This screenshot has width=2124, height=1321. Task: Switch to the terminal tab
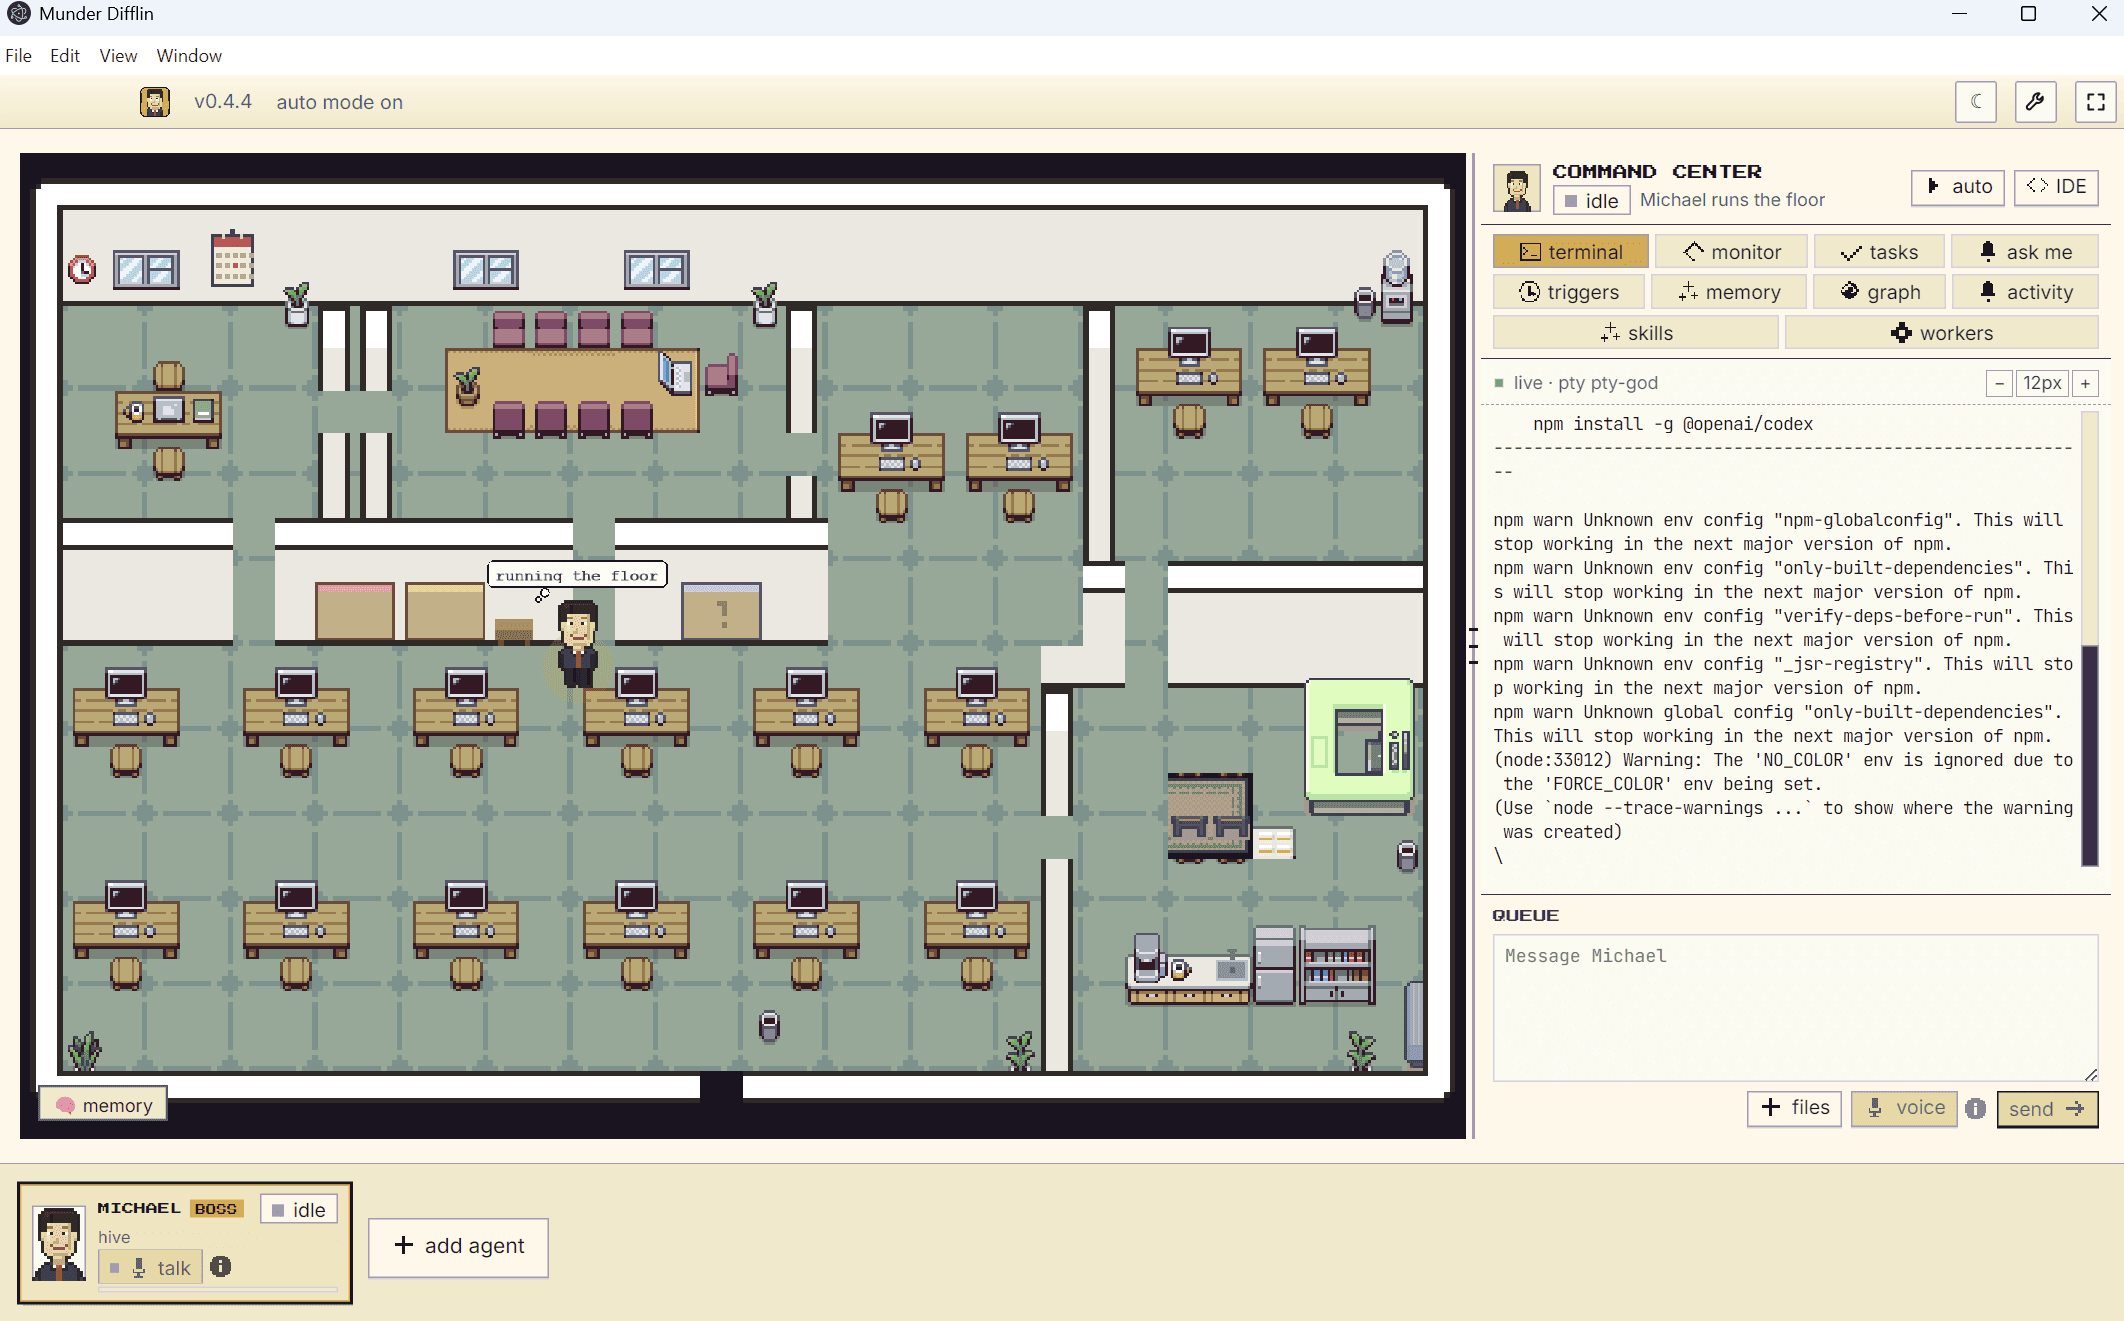(x=1570, y=252)
